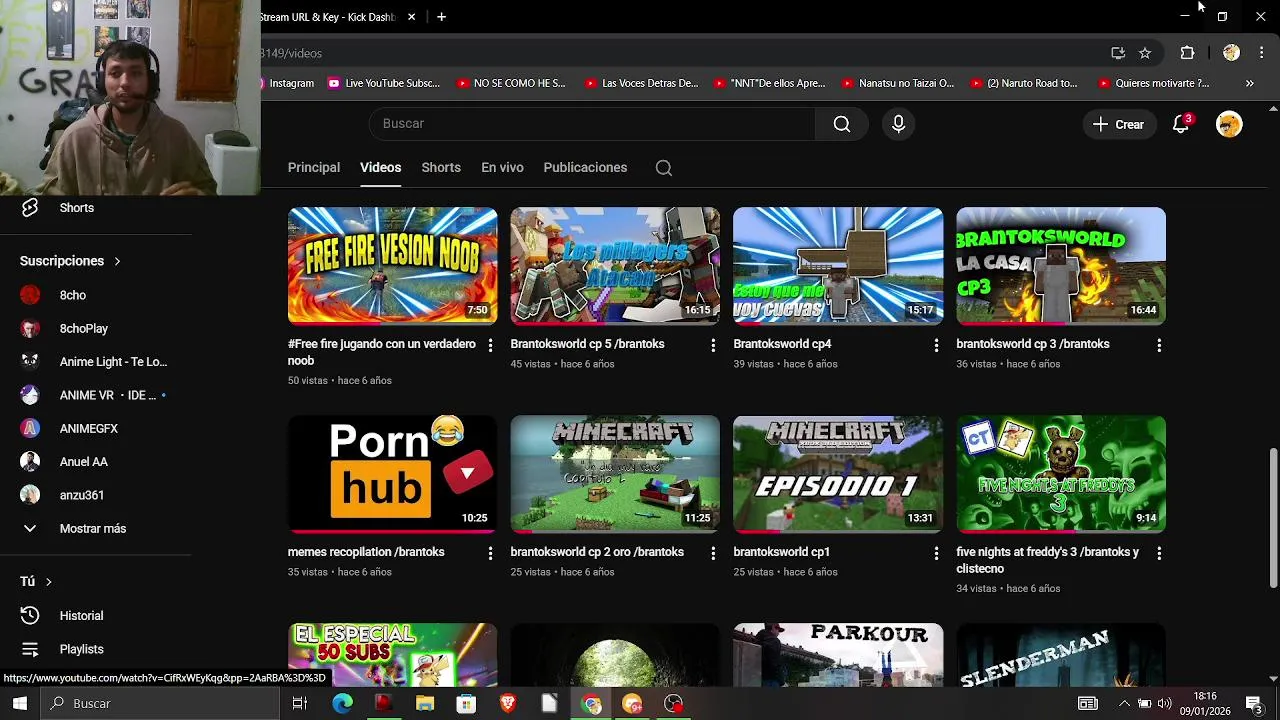Open the notifications bell

(x=1181, y=124)
